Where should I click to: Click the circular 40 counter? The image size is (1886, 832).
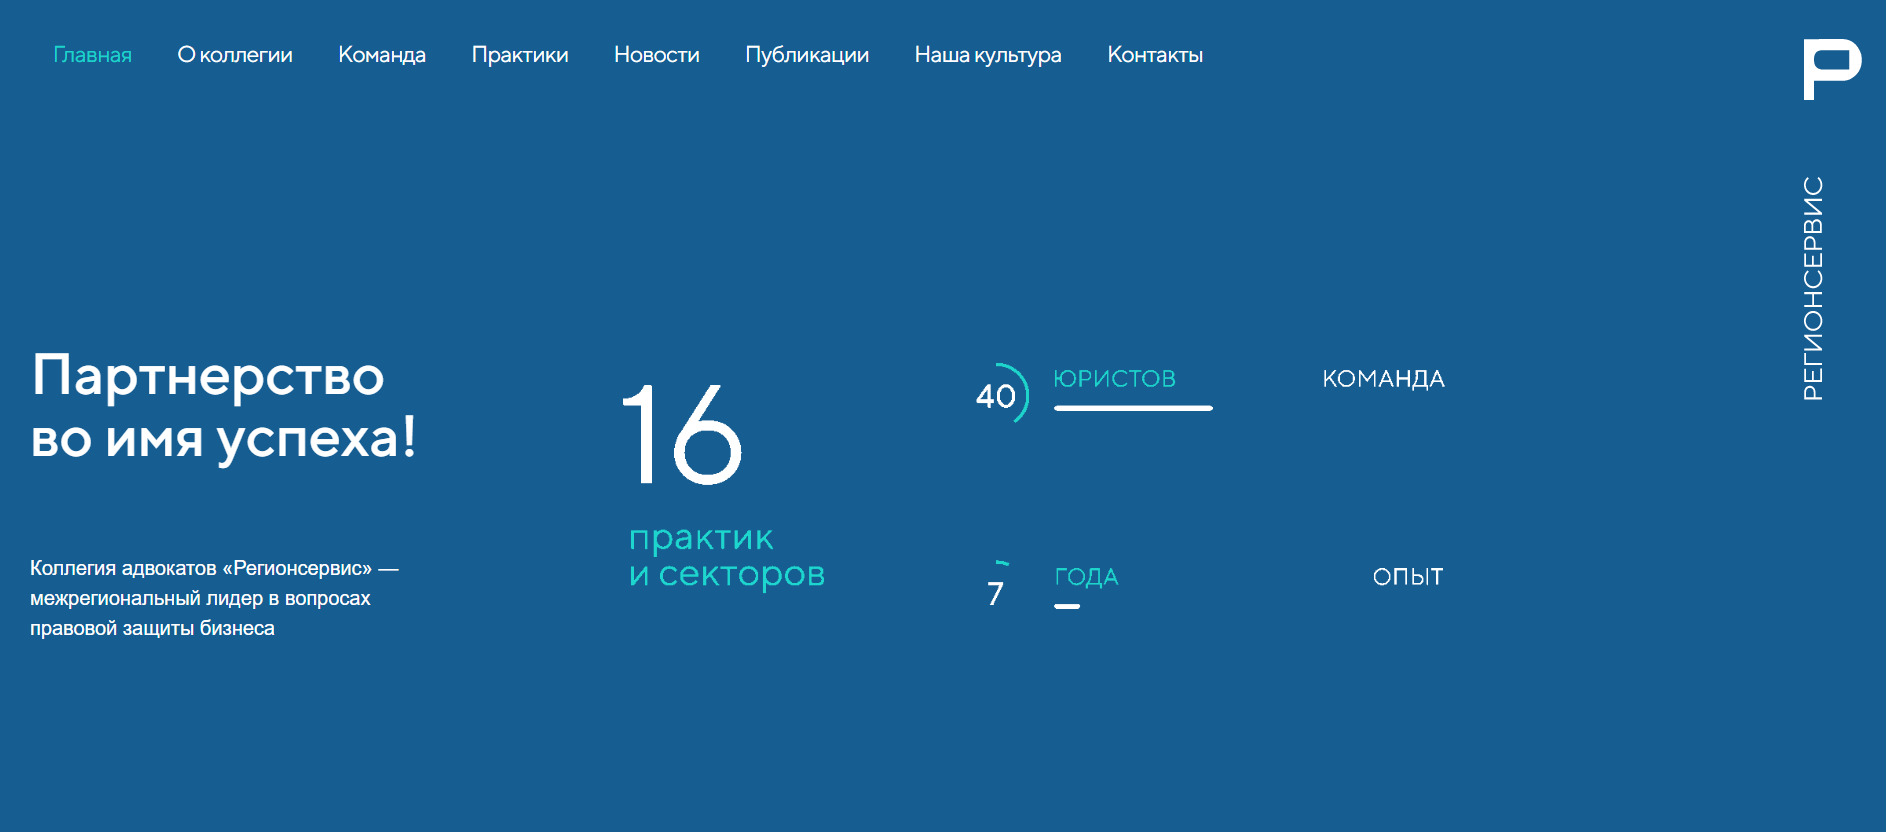point(1002,393)
